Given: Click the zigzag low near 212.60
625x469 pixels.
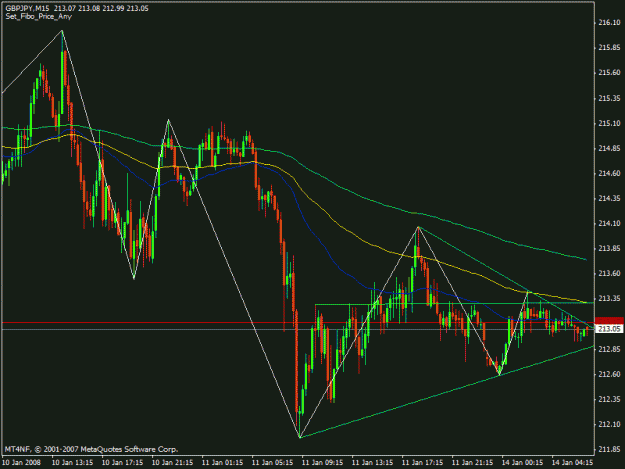Looking at the screenshot, I should click(x=499, y=374).
